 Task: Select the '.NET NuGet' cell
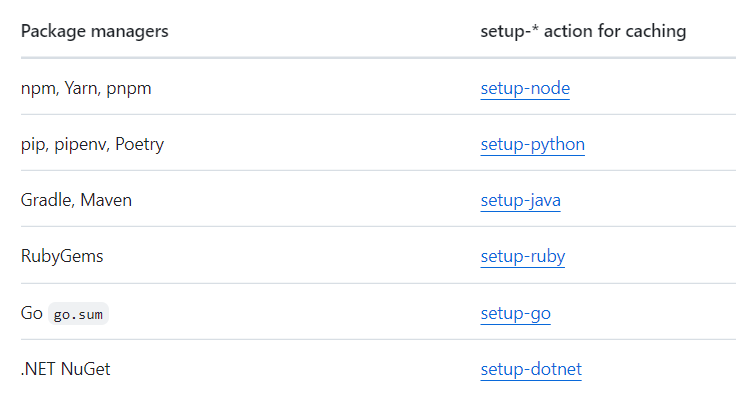[x=65, y=369]
